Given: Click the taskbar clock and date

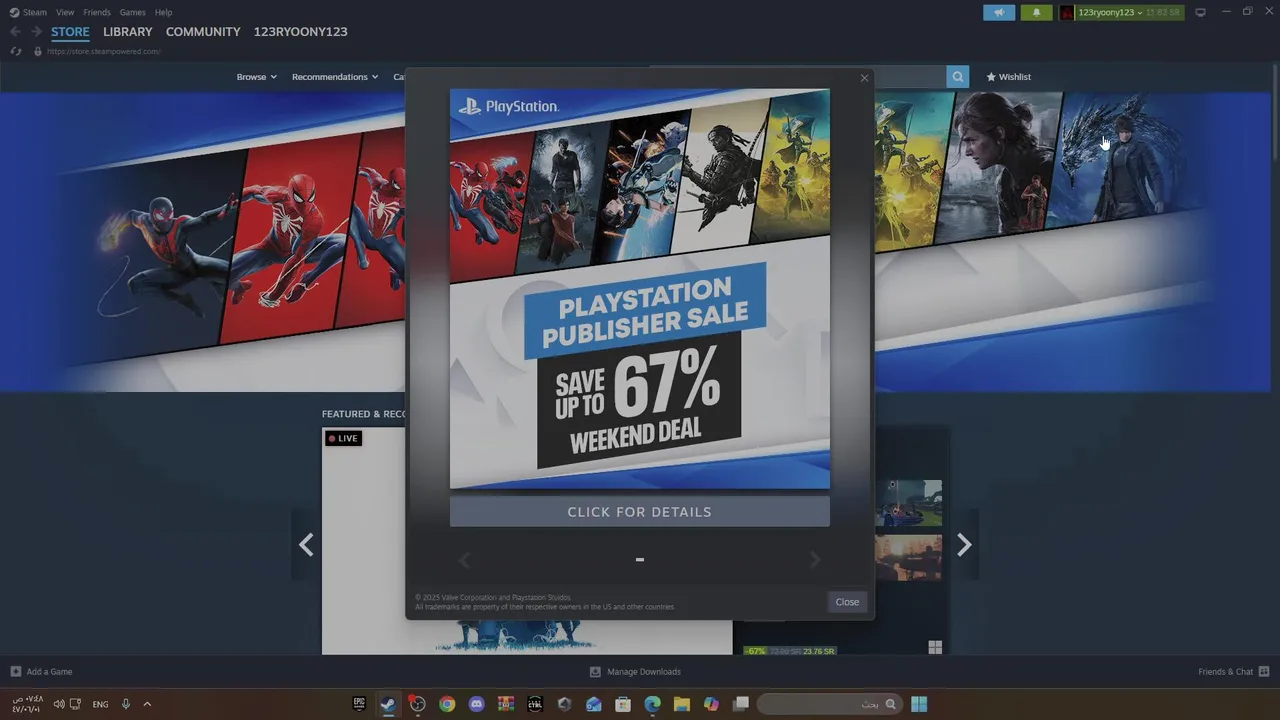Looking at the screenshot, I should (28, 704).
